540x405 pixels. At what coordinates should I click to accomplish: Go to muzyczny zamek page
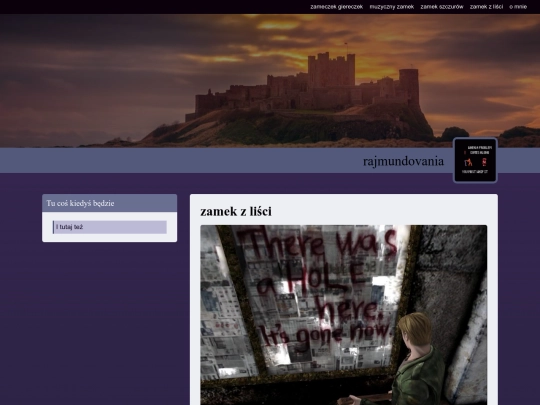(x=392, y=7)
